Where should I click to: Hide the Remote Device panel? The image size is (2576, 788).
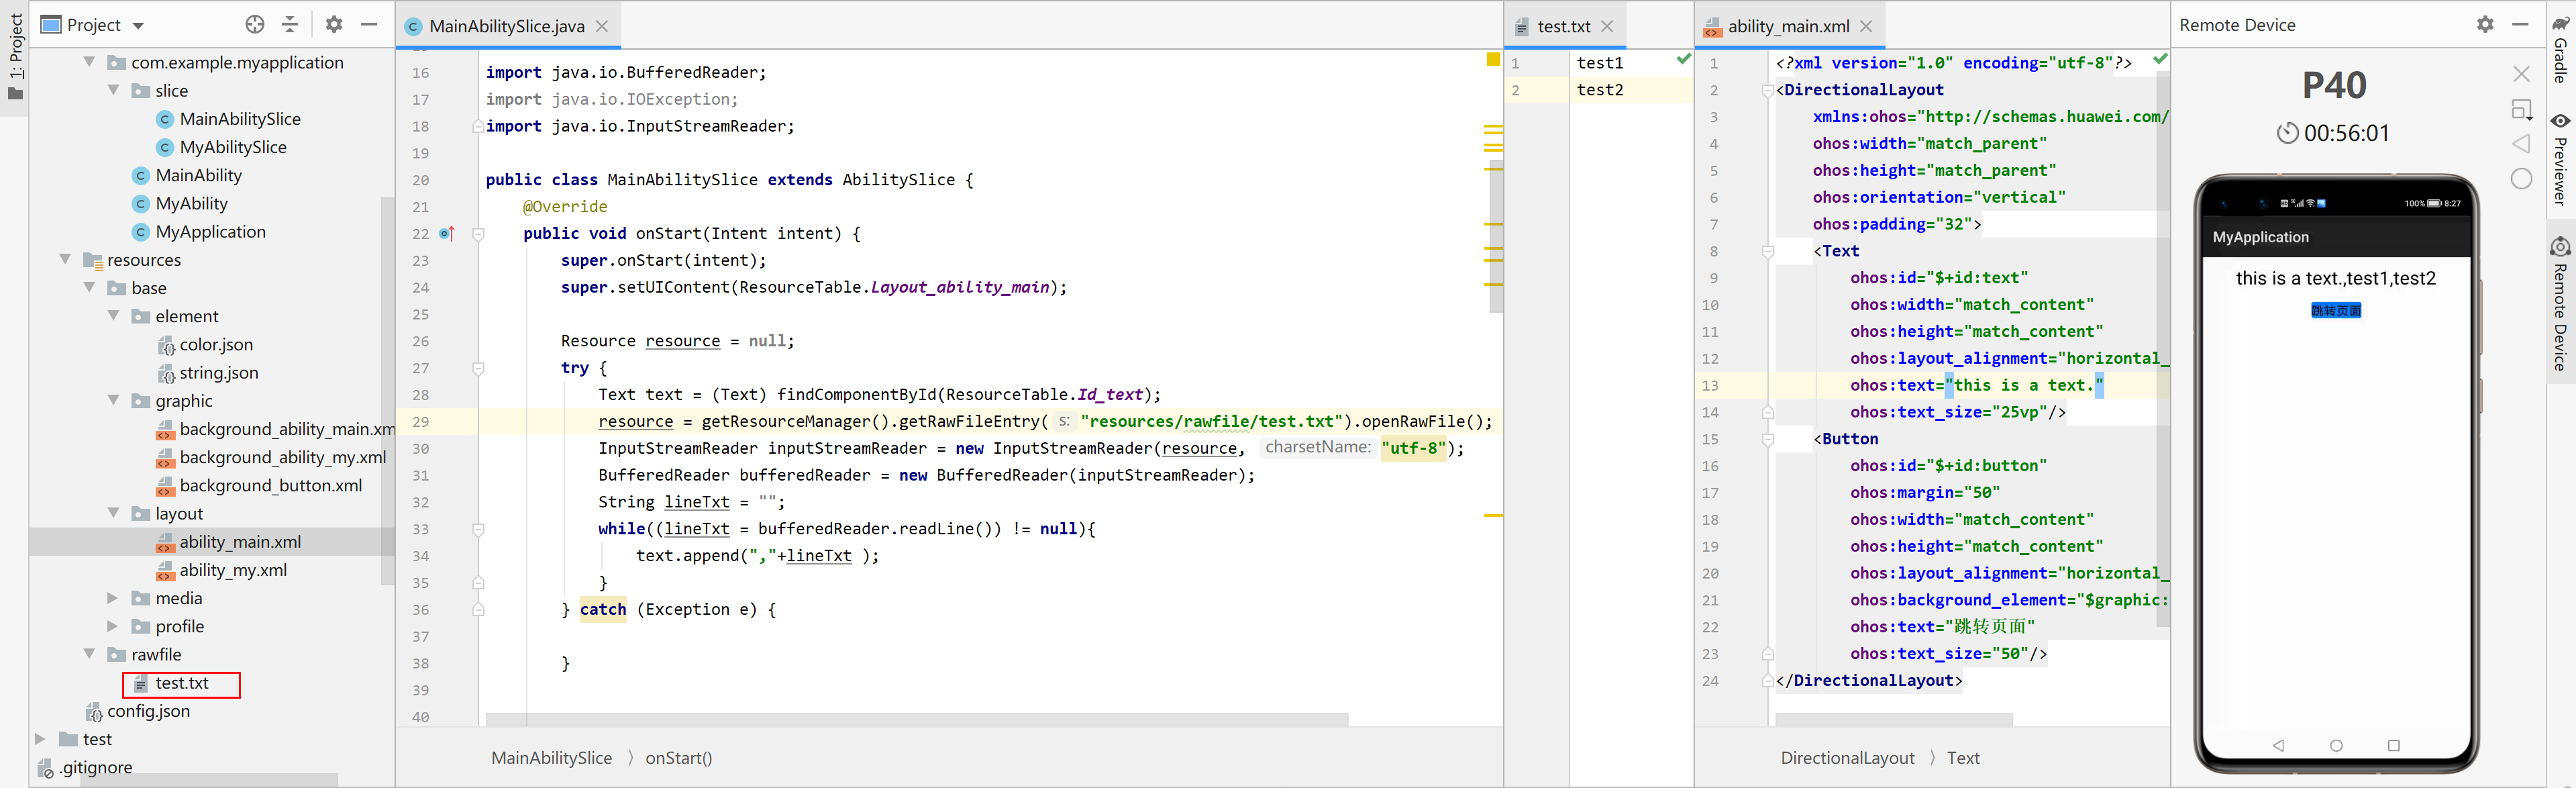pos(2520,24)
